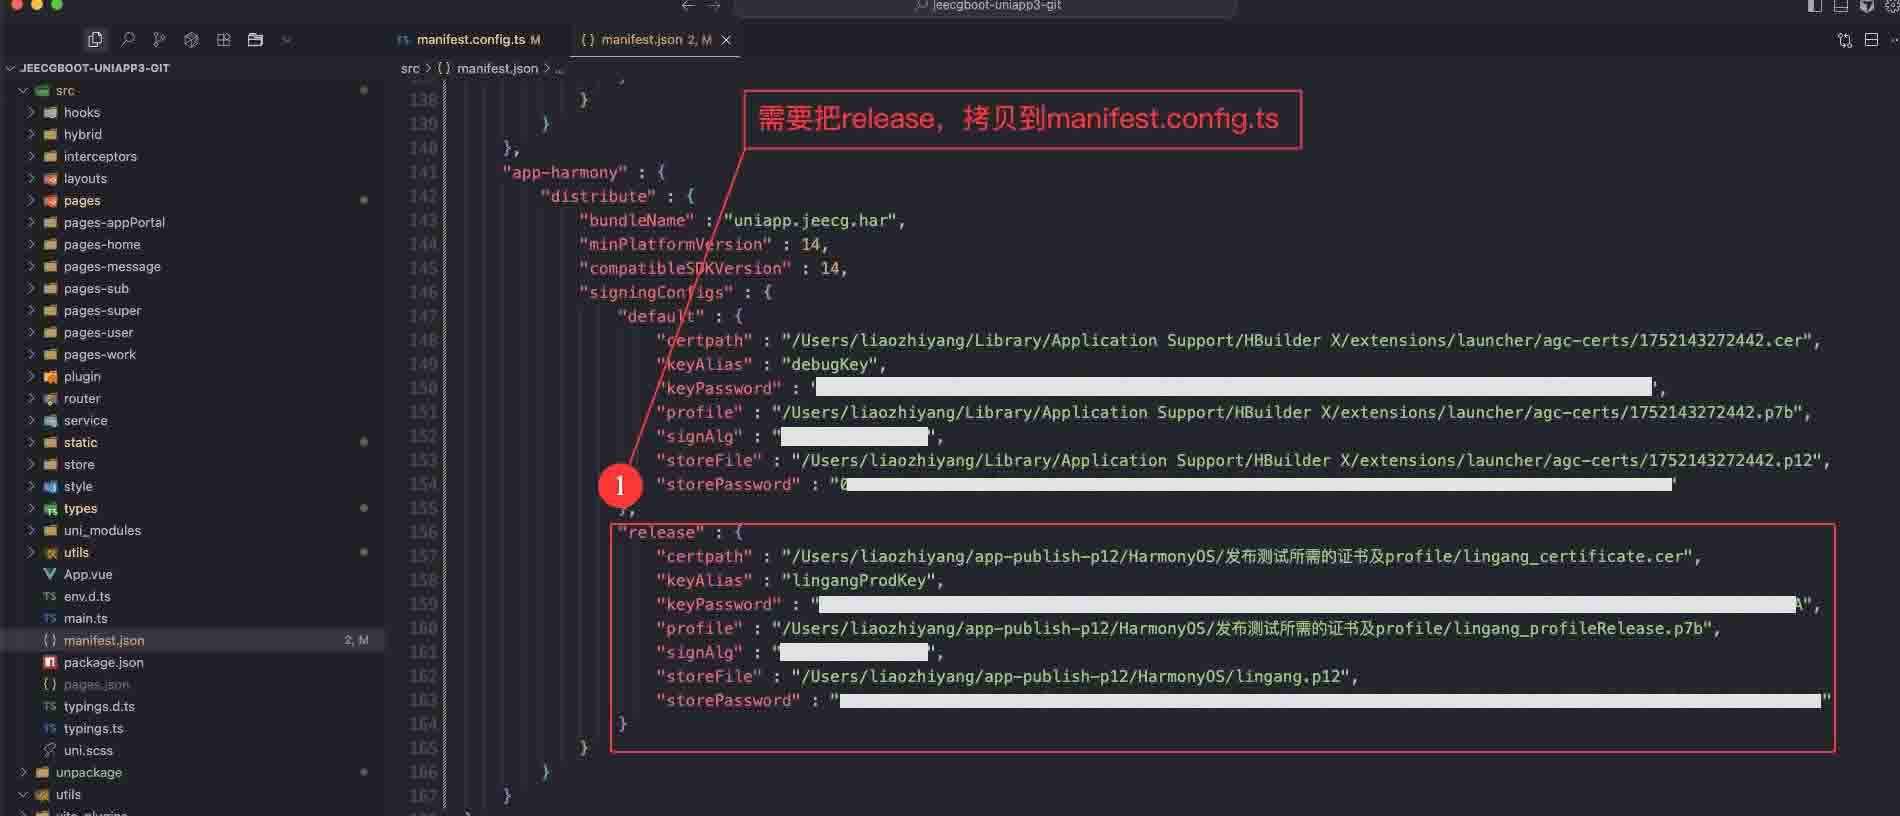Close the manifest.json tab
The width and height of the screenshot is (1900, 816).
[x=727, y=40]
